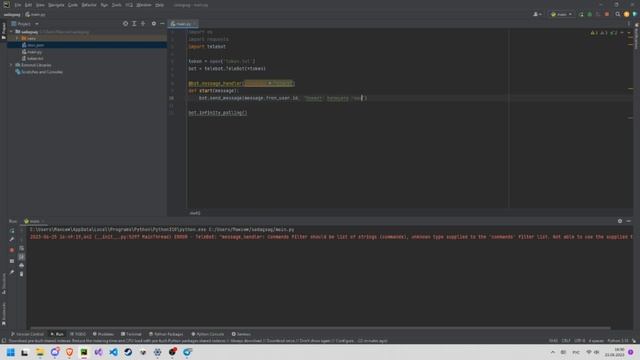
Task: Stop process with red Run panel button
Action: (12, 250)
